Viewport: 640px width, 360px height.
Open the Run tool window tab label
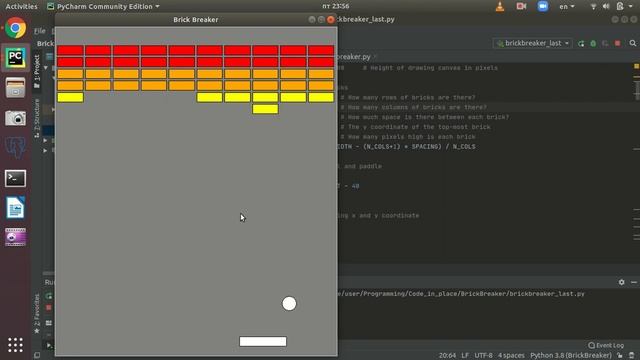pos(49,282)
